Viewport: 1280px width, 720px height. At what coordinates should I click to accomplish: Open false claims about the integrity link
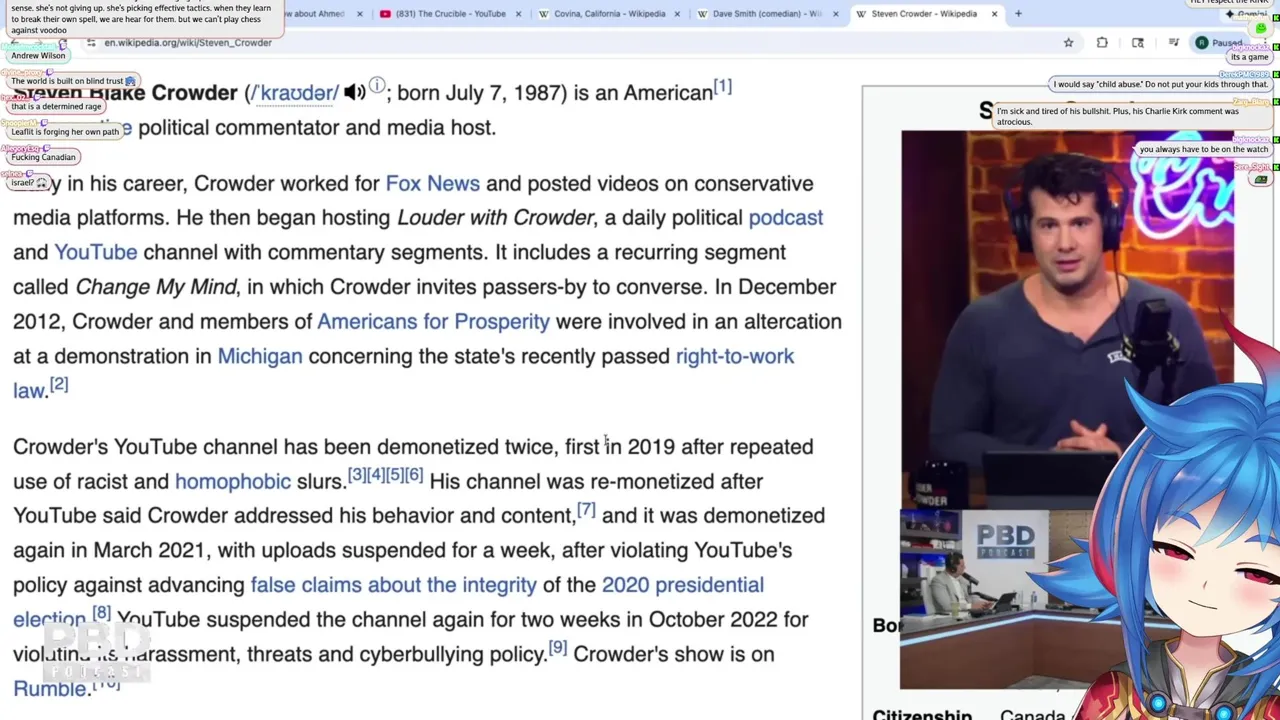[393, 585]
